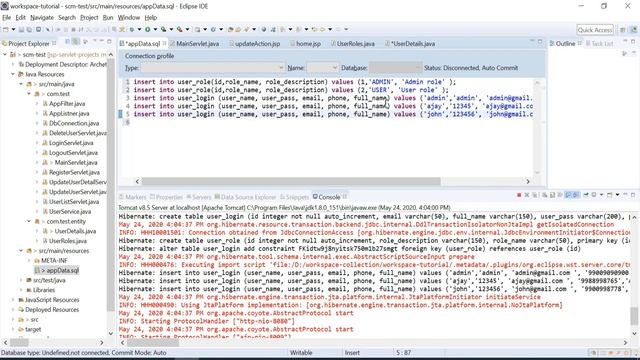This screenshot has width=640, height=360.
Task: Open the File menu
Action: (7, 18)
